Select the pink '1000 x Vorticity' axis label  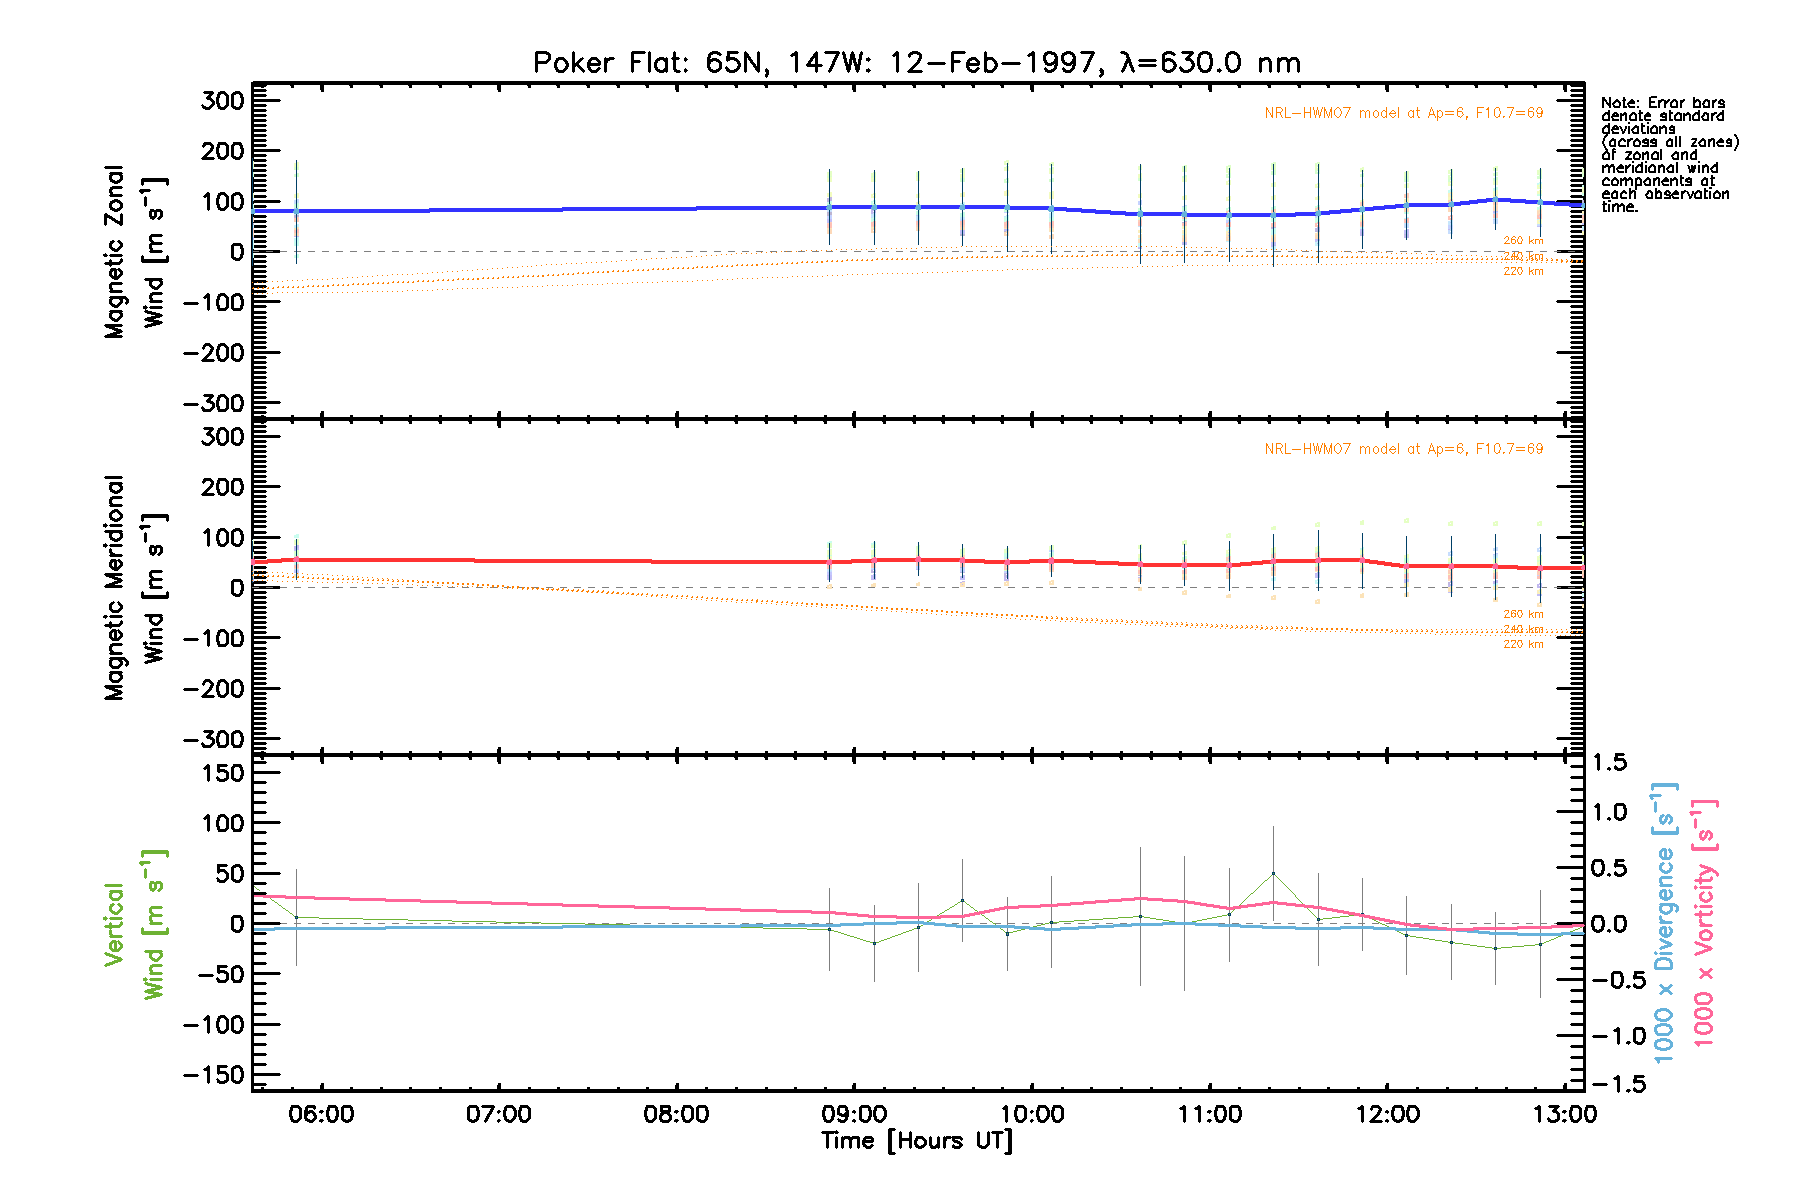click(1704, 924)
